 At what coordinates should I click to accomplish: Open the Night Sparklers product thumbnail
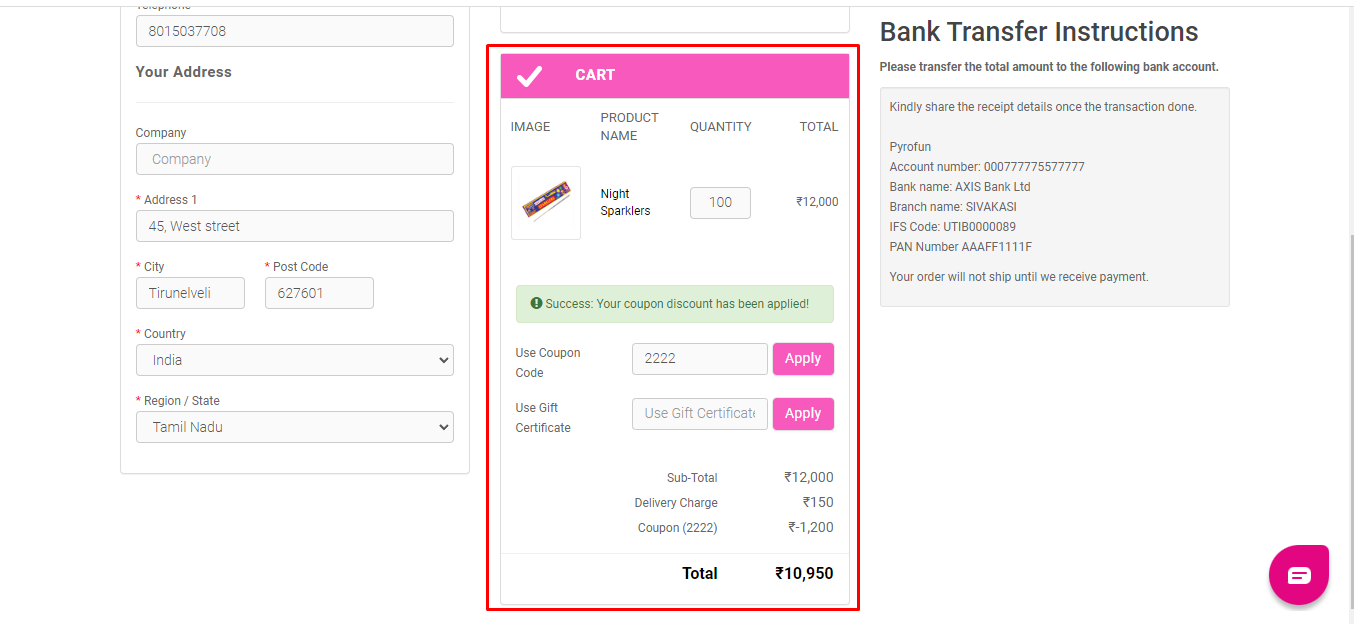coord(546,203)
